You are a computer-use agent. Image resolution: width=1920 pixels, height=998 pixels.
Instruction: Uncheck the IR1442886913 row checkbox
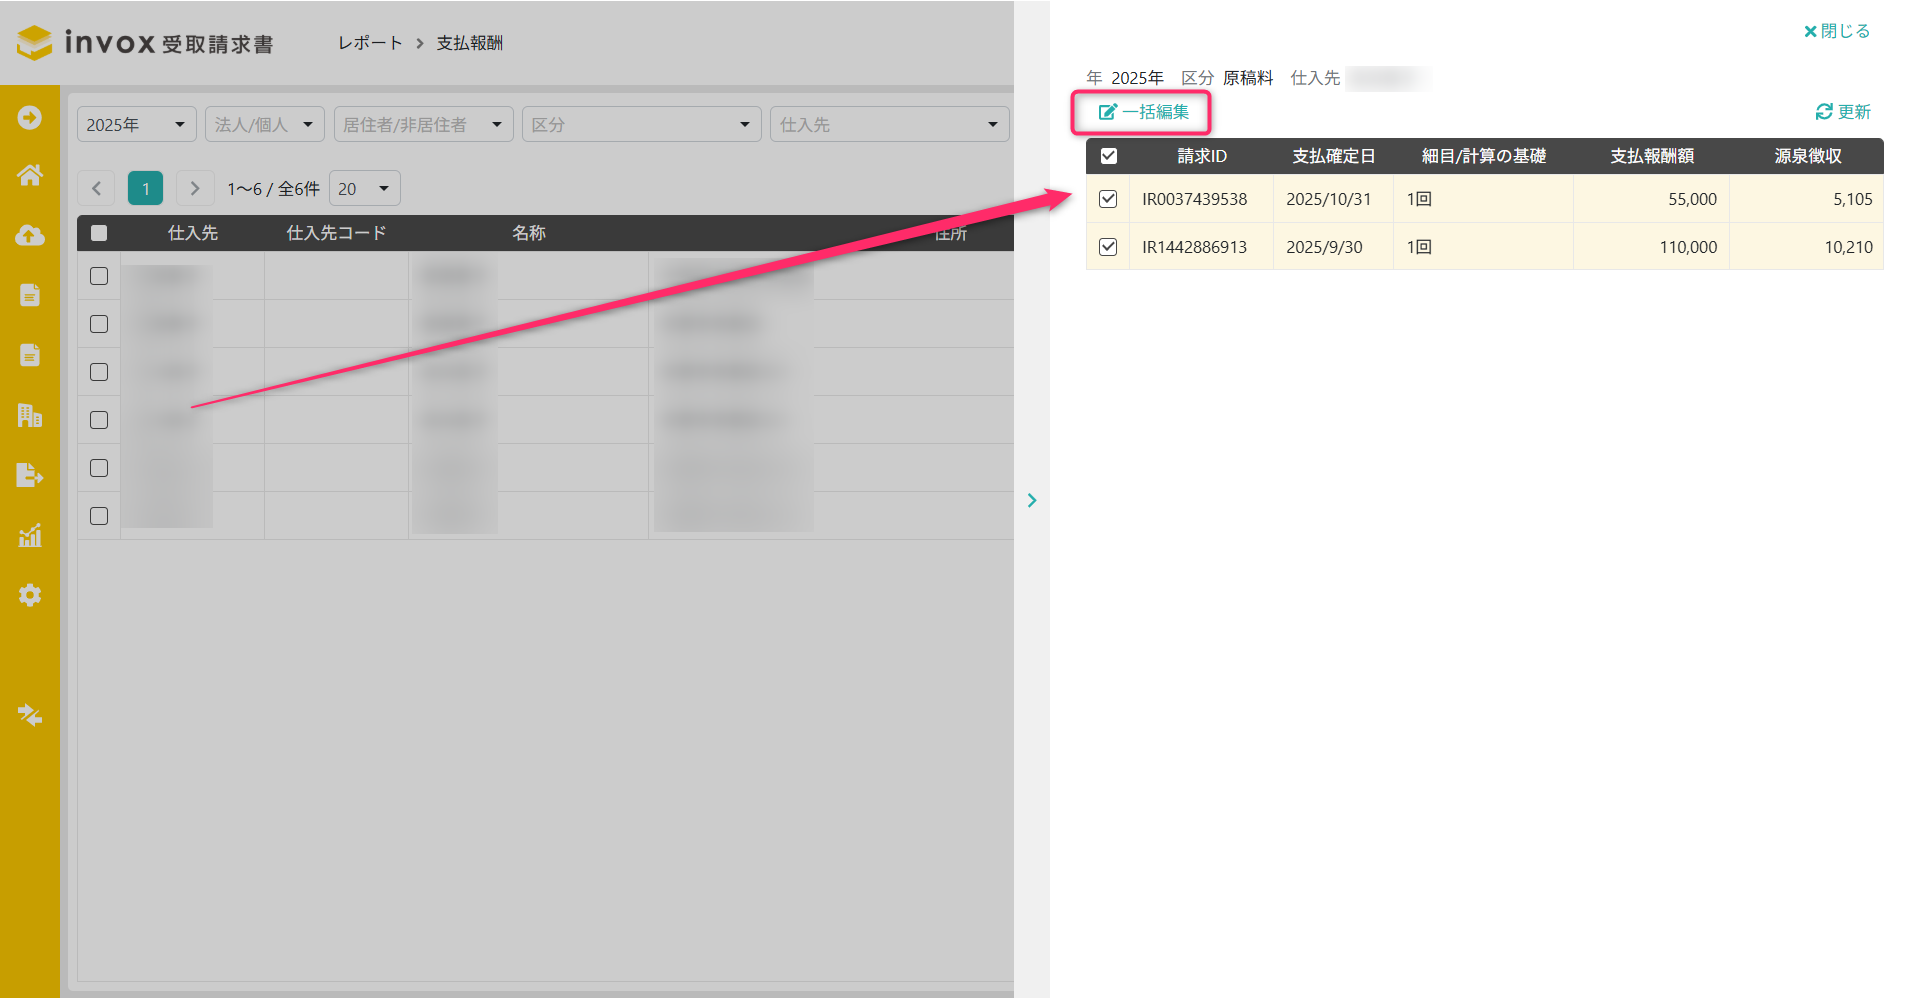coord(1108,247)
